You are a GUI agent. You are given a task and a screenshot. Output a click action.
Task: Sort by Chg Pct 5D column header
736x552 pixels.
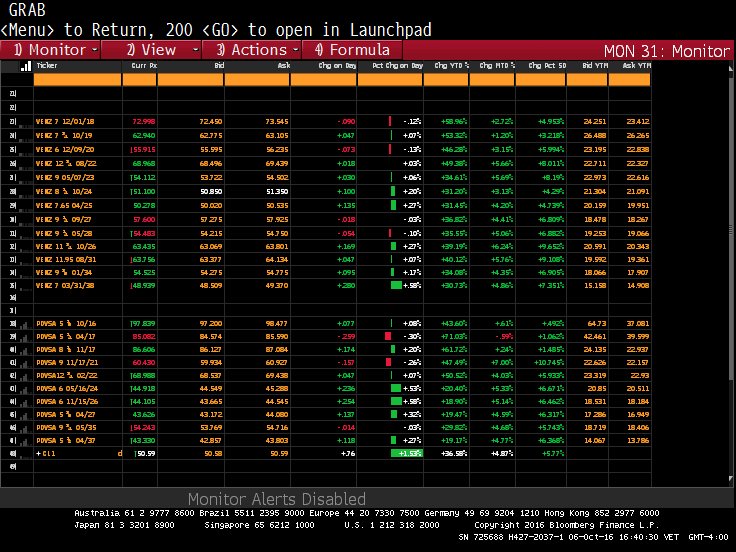pyautogui.click(x=547, y=66)
